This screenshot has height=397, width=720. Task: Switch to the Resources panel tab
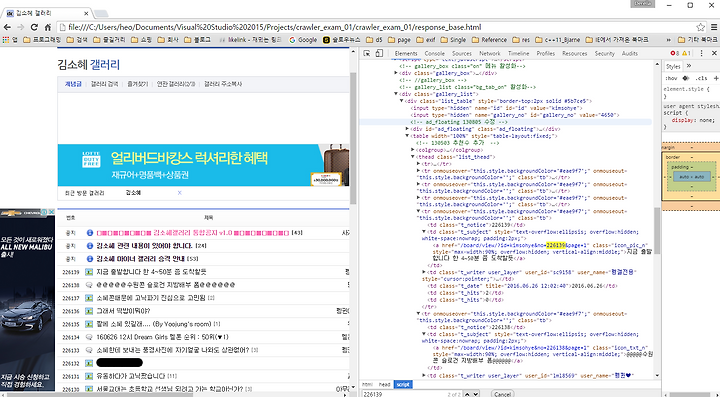tap(574, 53)
